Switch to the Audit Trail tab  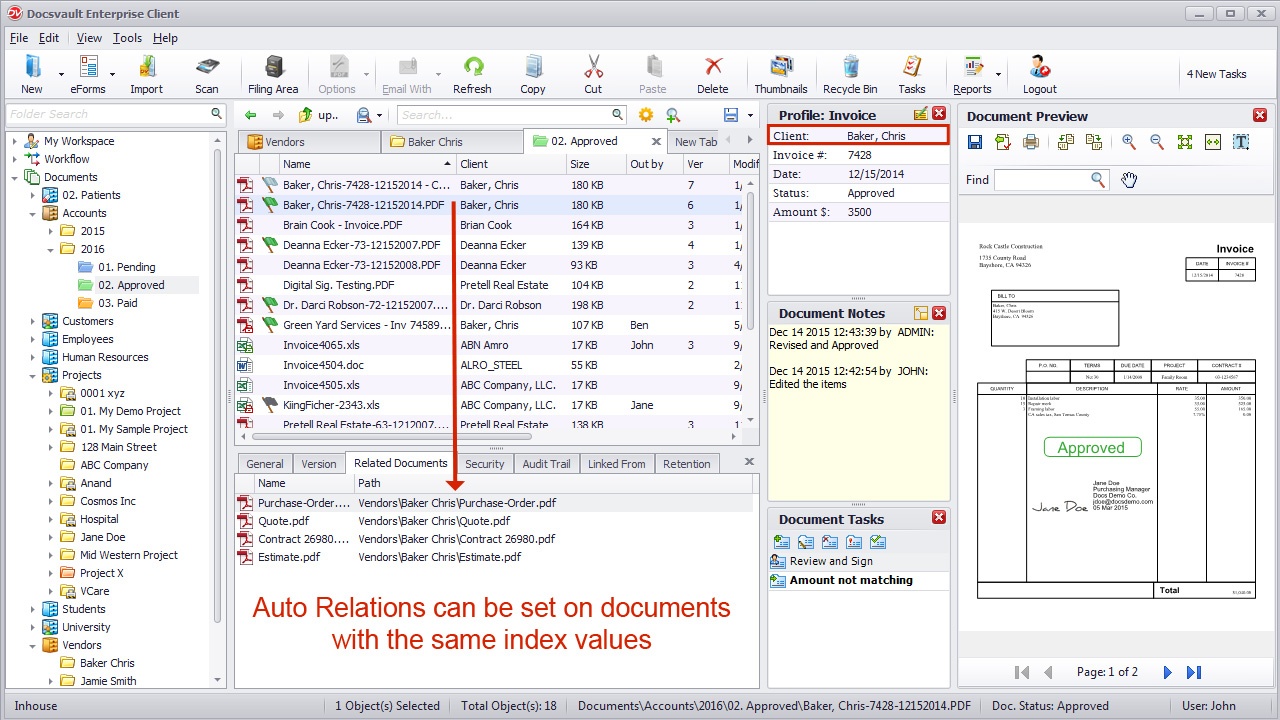pyautogui.click(x=546, y=463)
